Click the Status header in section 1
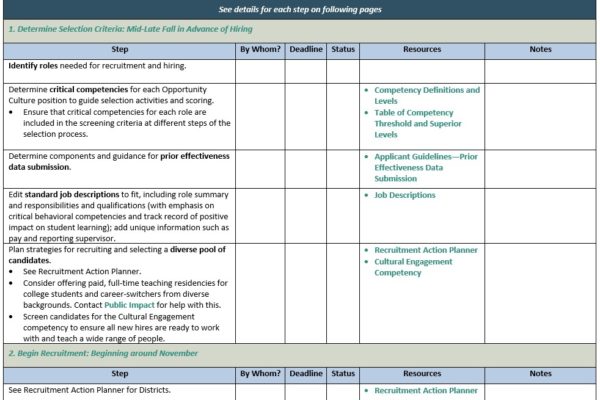The height and width of the screenshot is (400, 600). click(343, 49)
